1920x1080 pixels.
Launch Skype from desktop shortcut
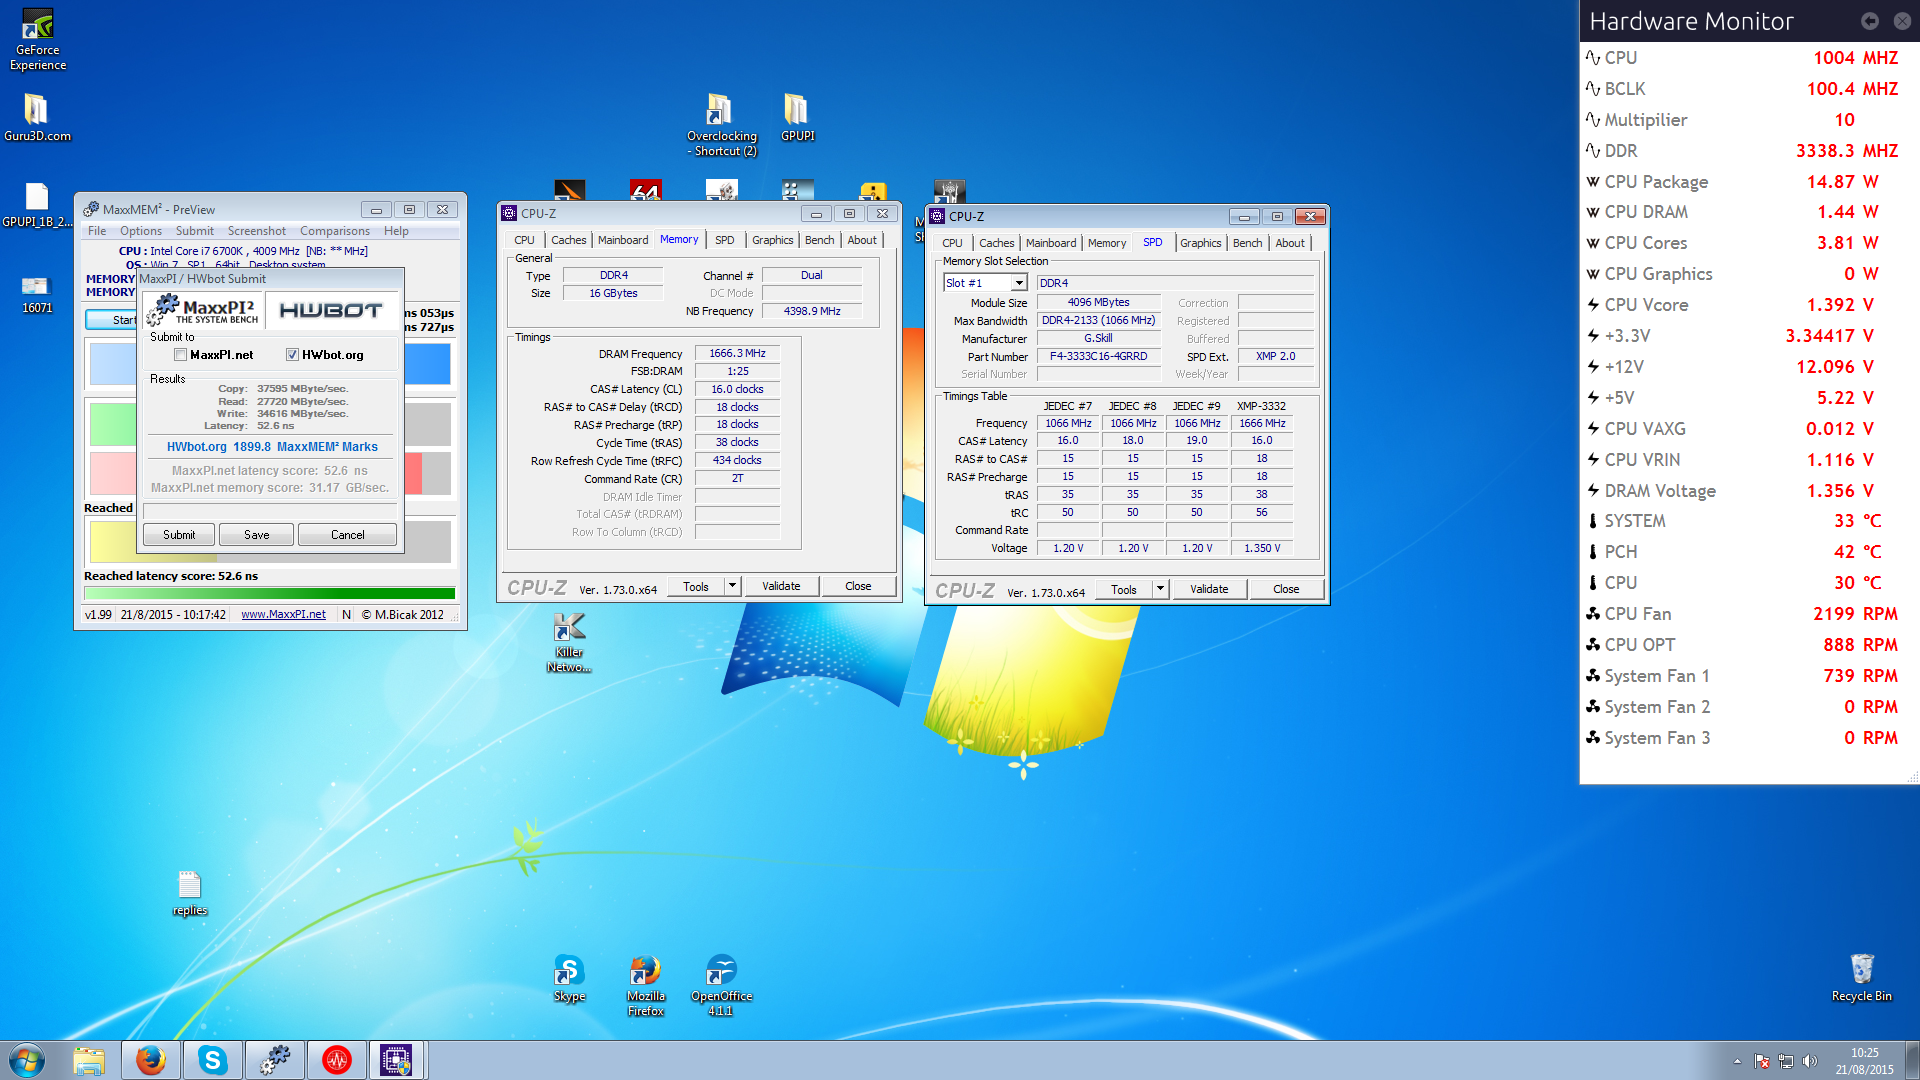click(x=569, y=978)
